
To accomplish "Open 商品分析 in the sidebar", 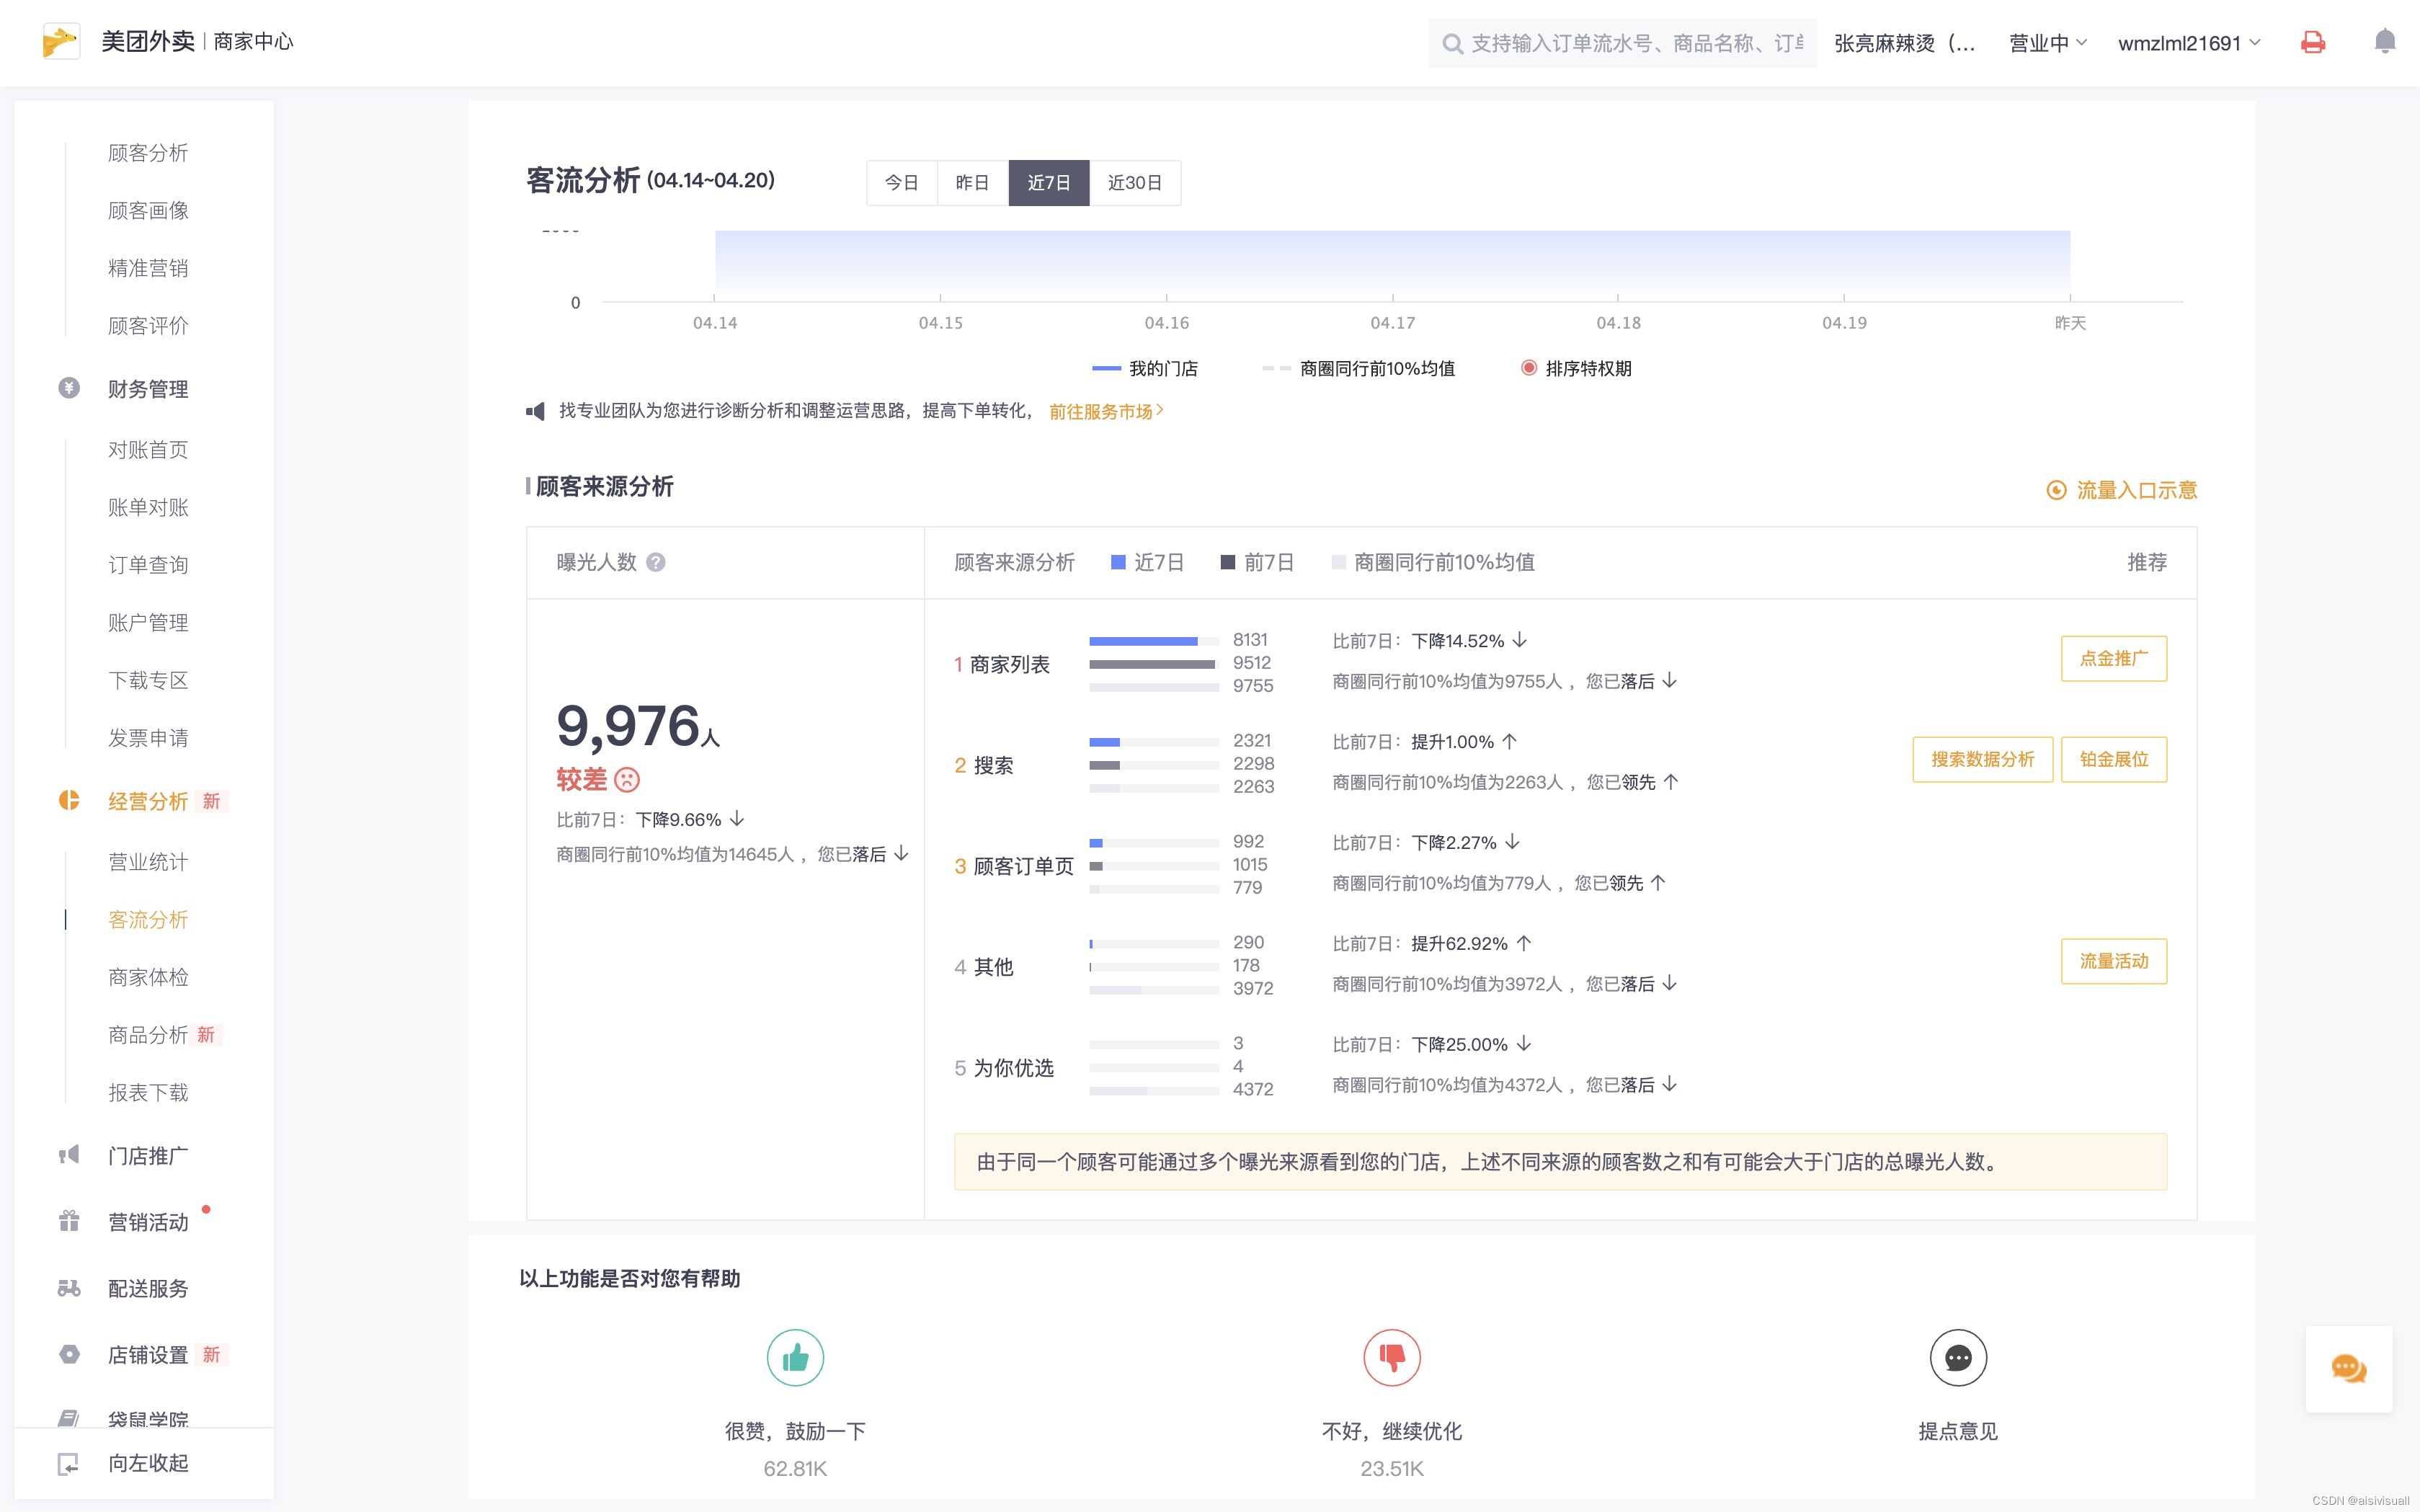I will 148,1035.
